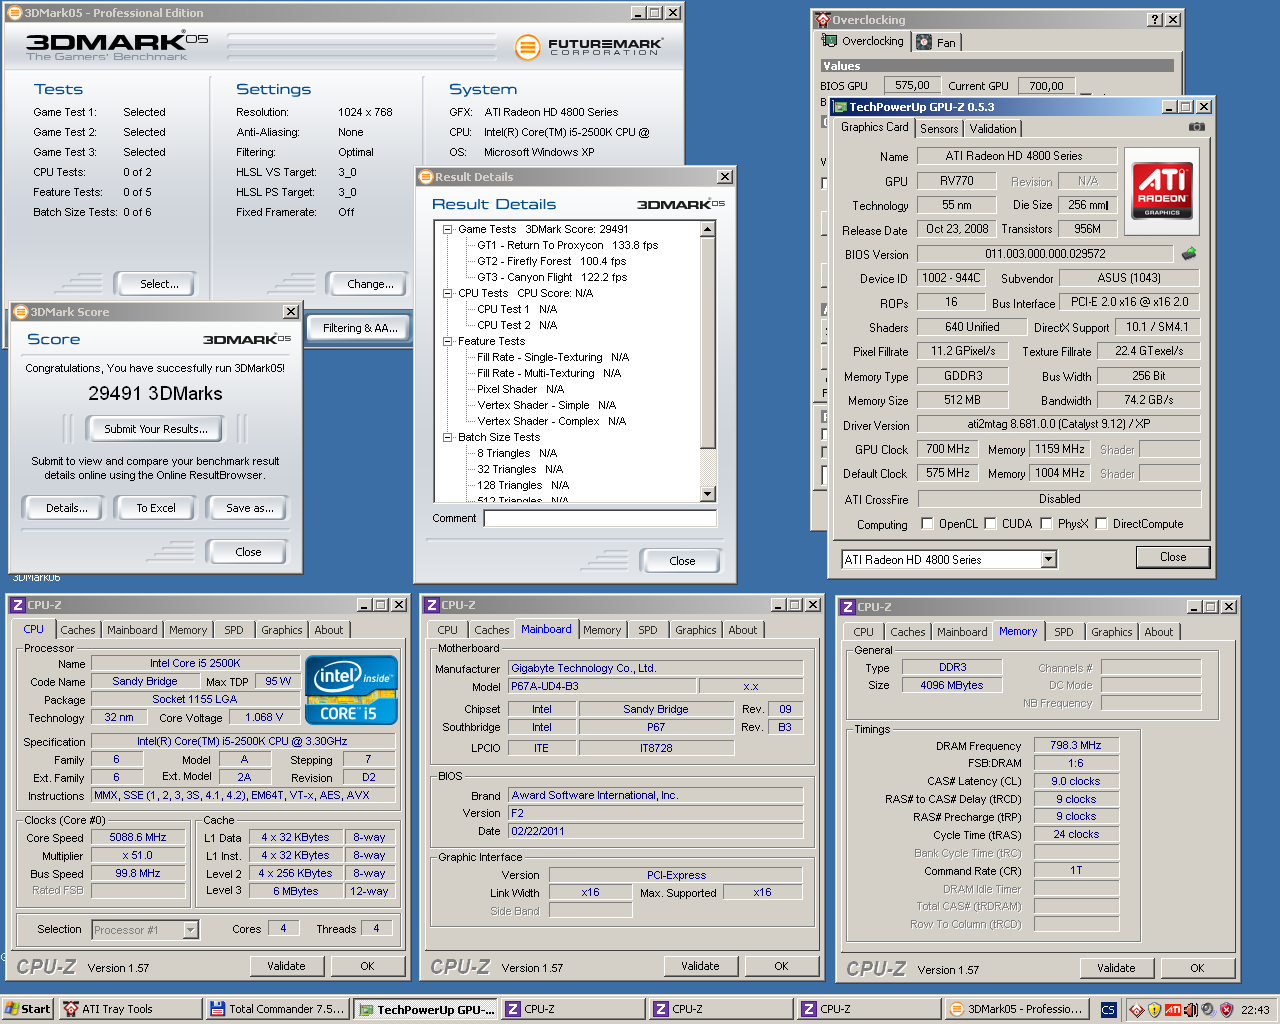
Task: Click the Current GPU 700,00 value field
Action: pyautogui.click(x=1046, y=86)
